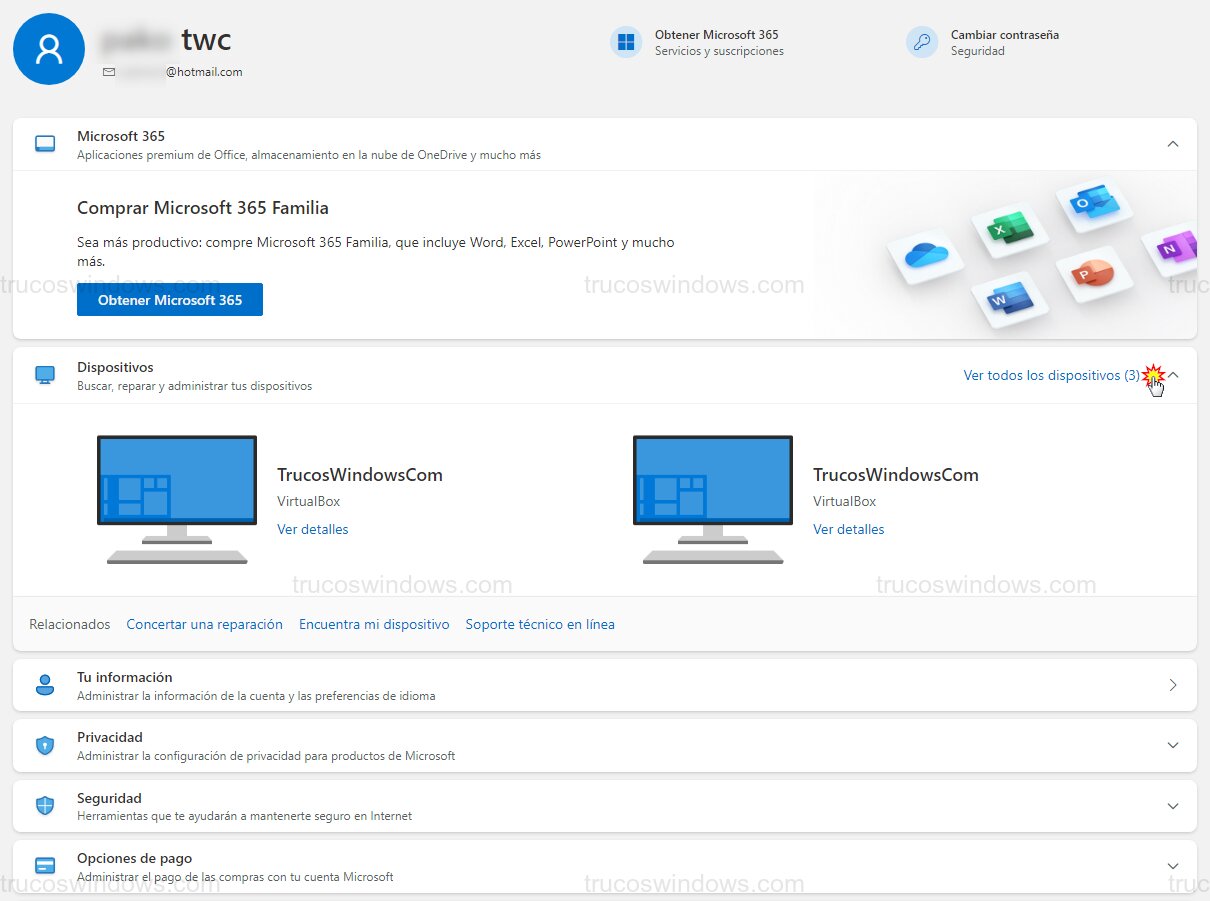The height and width of the screenshot is (901, 1210).
Task: Expand the Seguridad section
Action: [x=1172, y=805]
